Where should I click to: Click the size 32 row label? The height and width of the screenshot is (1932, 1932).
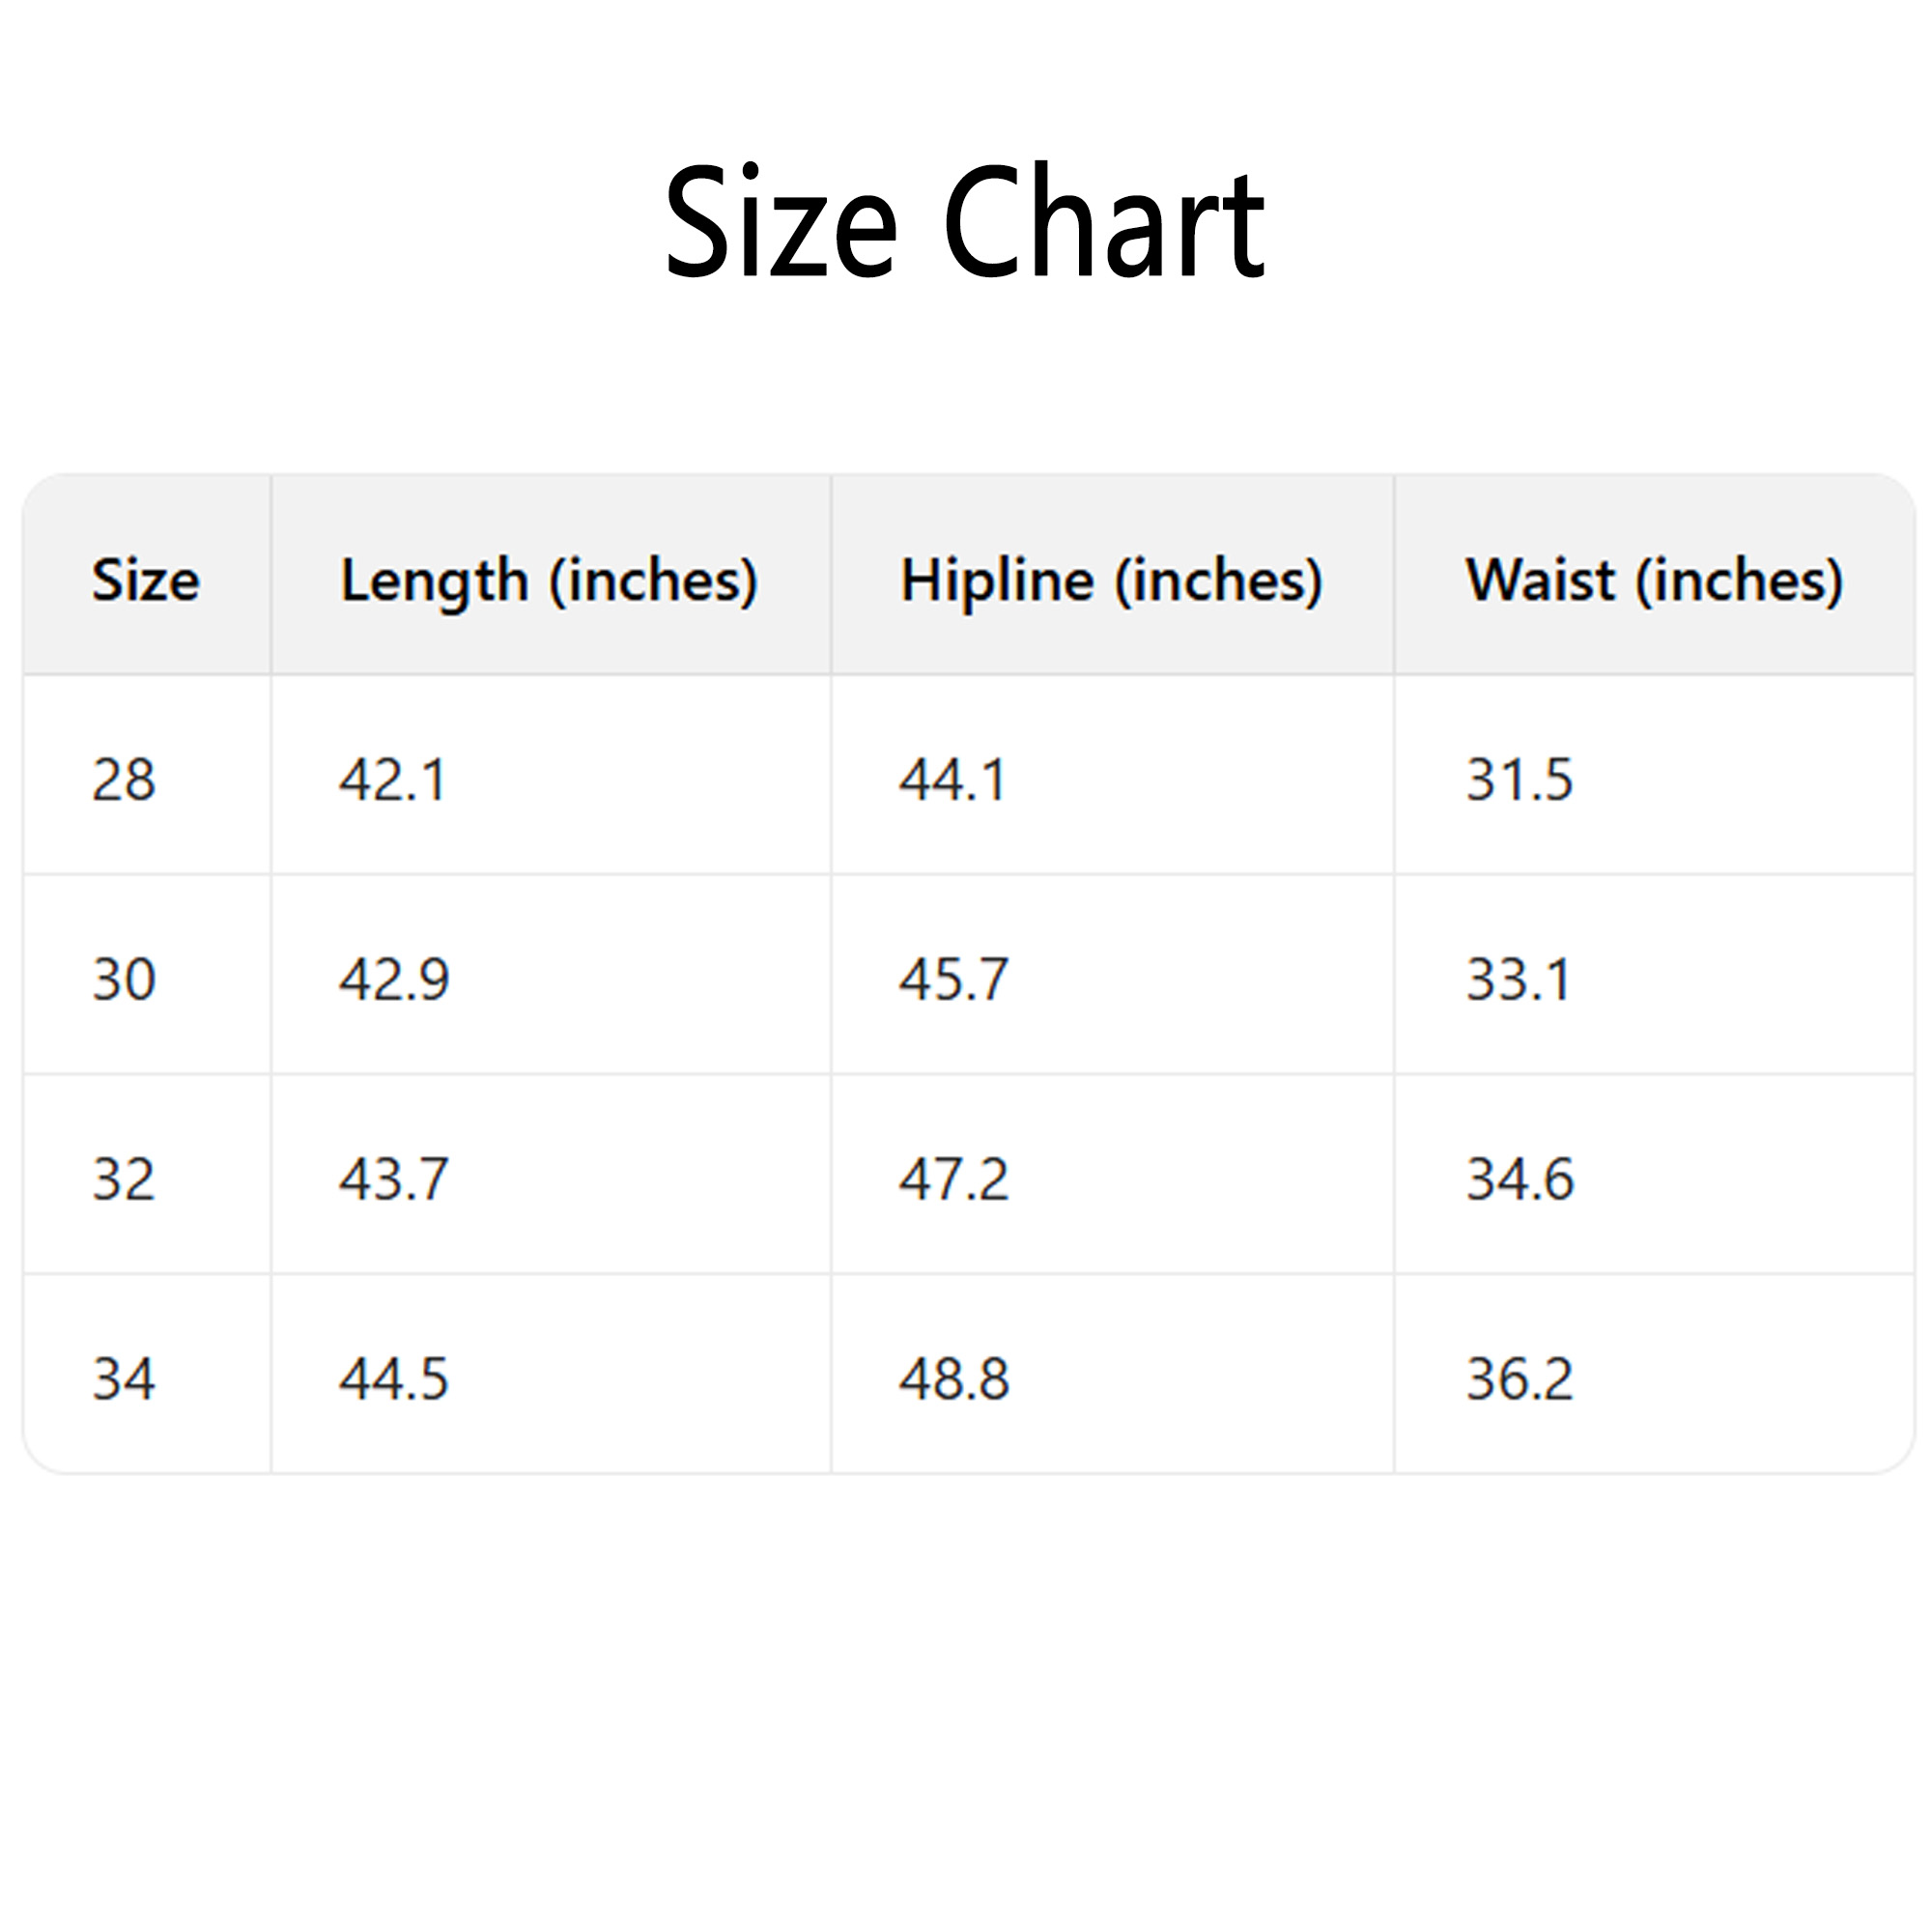tap(124, 1178)
